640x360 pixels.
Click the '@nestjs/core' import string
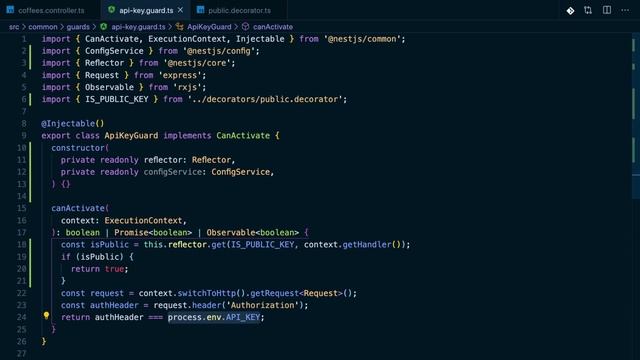[197, 63]
